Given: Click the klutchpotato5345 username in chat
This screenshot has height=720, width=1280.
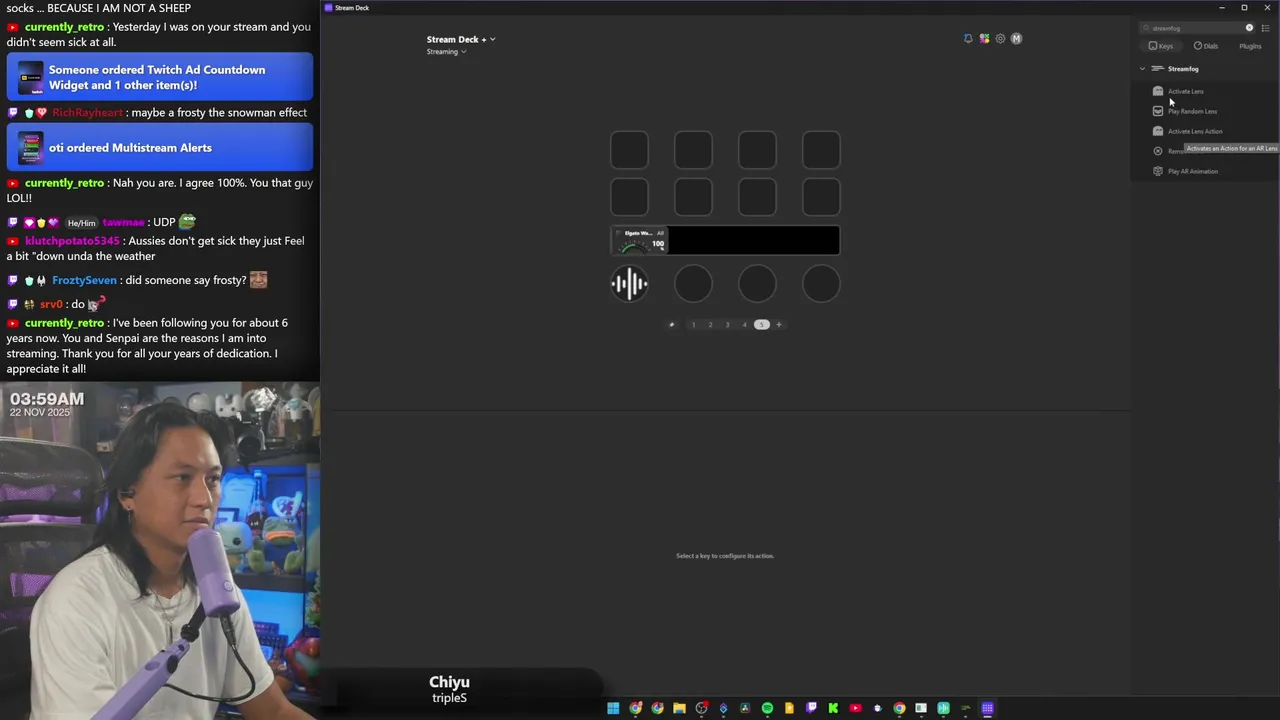Looking at the screenshot, I should (72, 241).
